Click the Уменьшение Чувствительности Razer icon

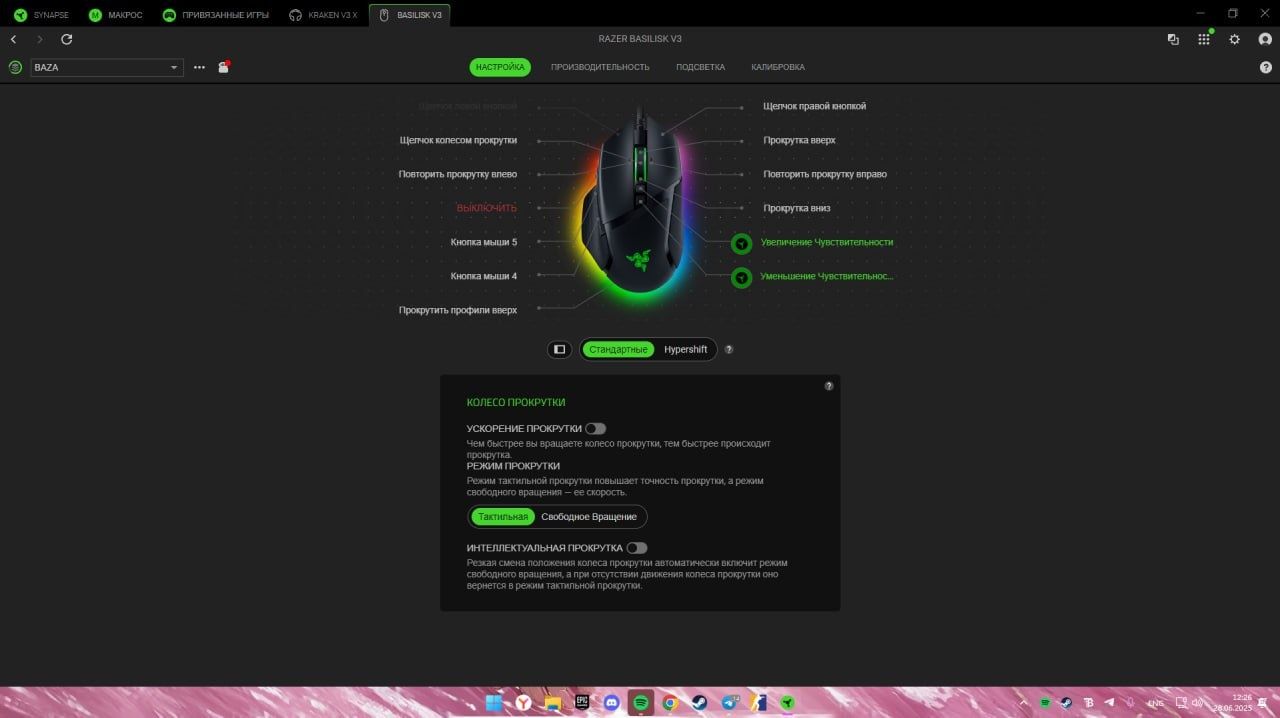coord(741,277)
